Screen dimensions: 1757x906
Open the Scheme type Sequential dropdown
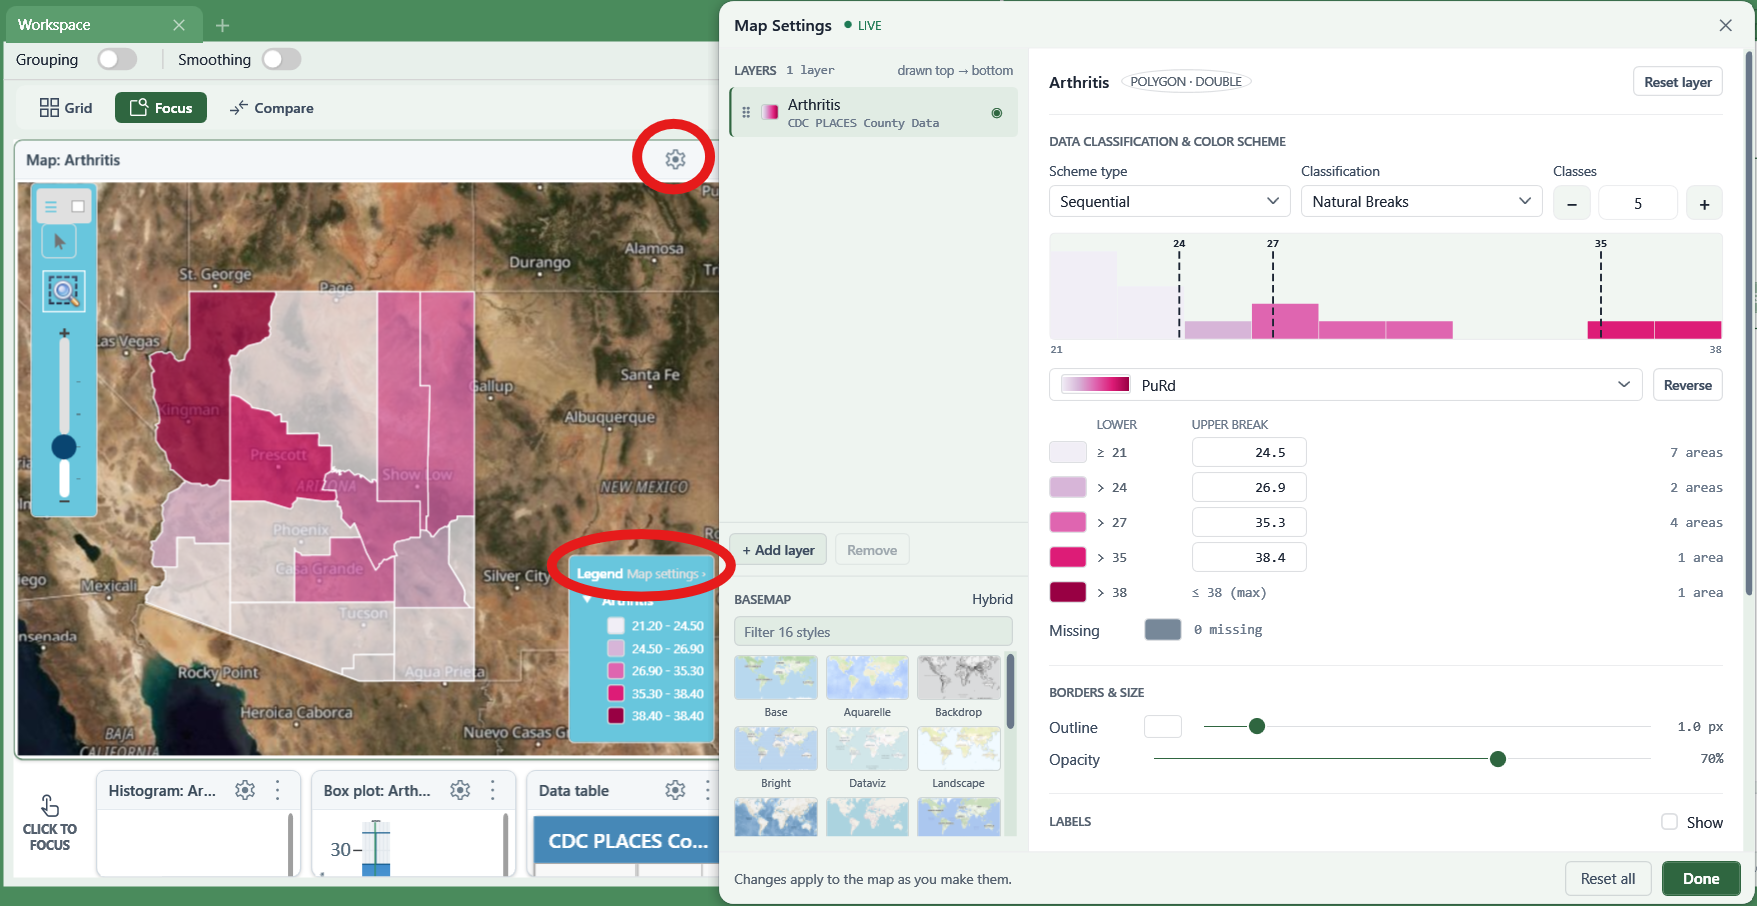click(x=1169, y=201)
